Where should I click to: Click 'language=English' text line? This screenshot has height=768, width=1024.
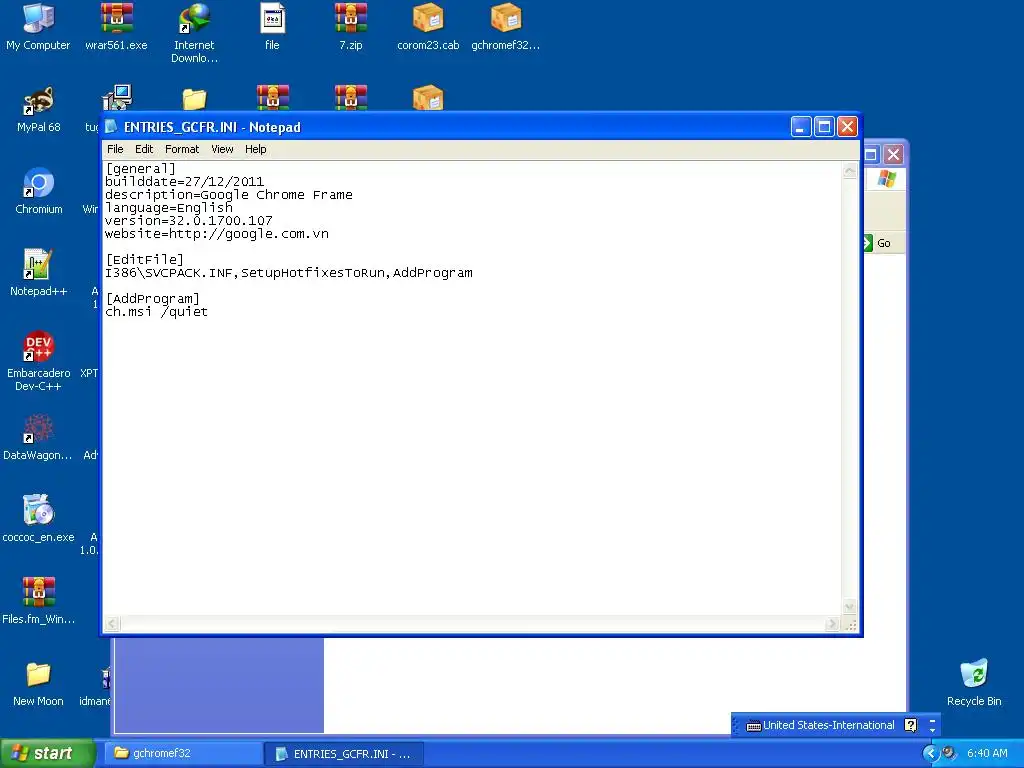[x=168, y=208]
